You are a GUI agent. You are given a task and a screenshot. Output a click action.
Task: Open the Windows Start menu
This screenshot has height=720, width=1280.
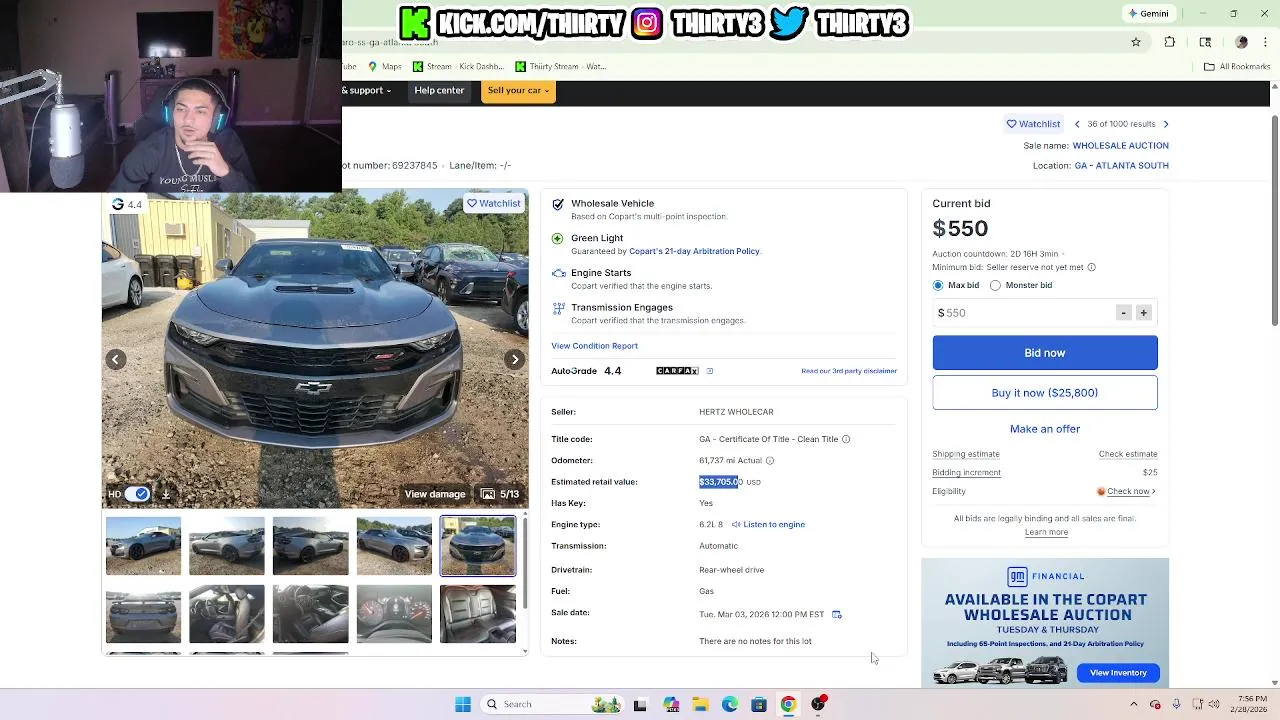tap(463, 704)
